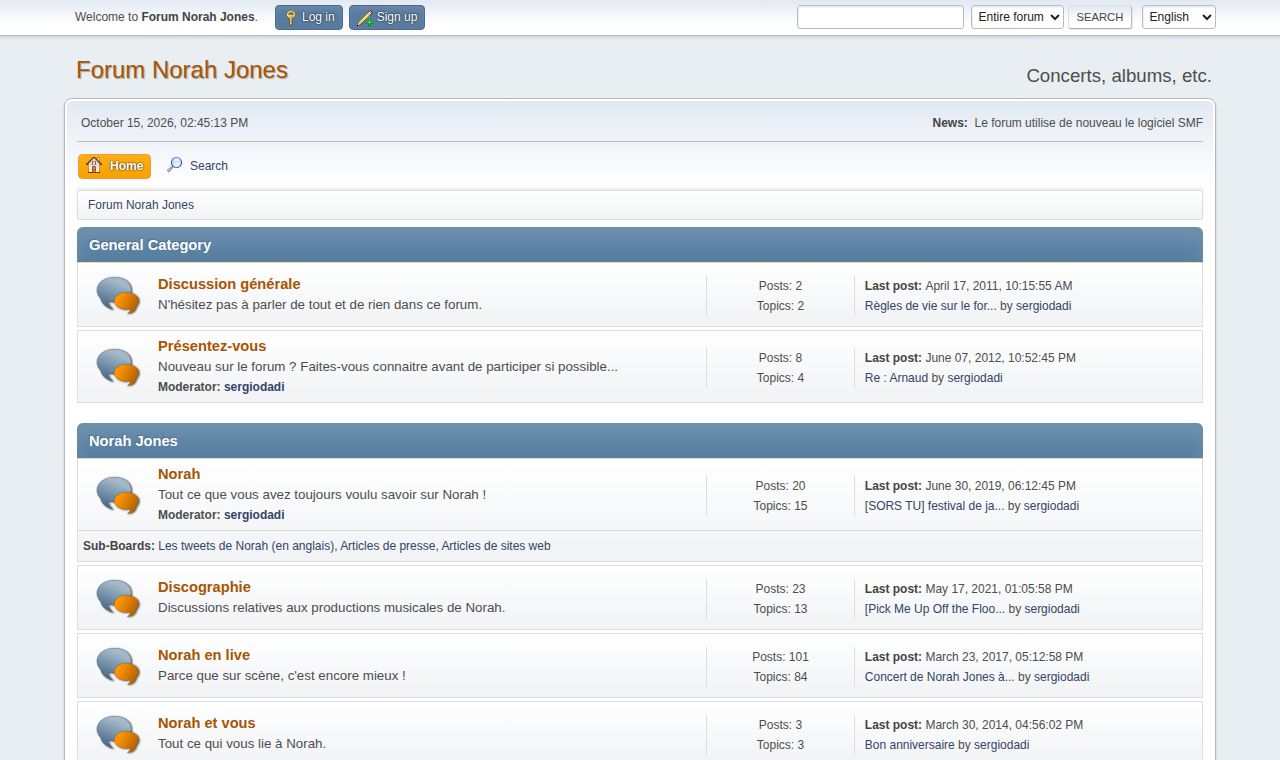This screenshot has width=1280, height=760.
Task: Click the Sign up button
Action: click(387, 17)
